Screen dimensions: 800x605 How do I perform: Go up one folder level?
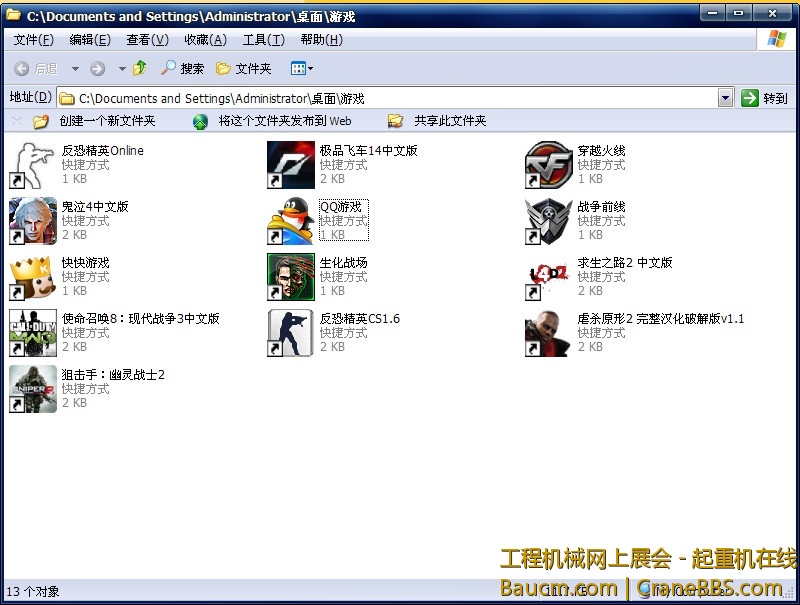coord(140,68)
